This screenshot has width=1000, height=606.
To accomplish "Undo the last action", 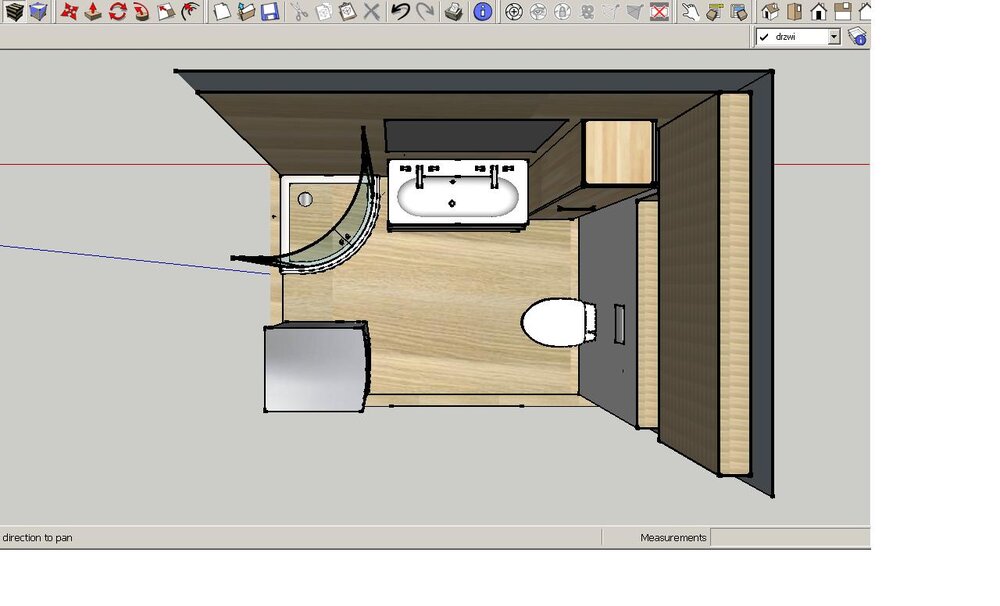I will point(400,12).
